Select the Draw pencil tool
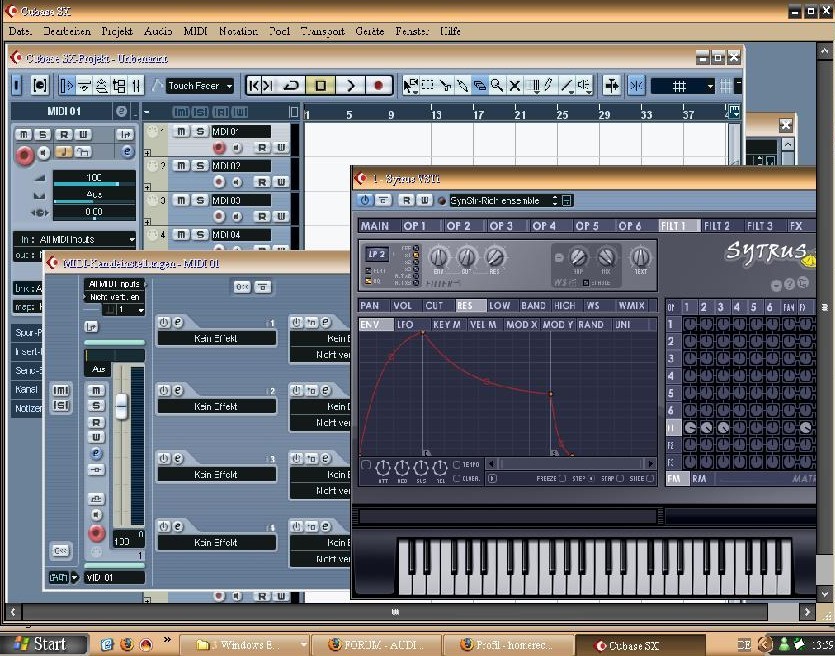This screenshot has width=835, height=656. point(549,85)
